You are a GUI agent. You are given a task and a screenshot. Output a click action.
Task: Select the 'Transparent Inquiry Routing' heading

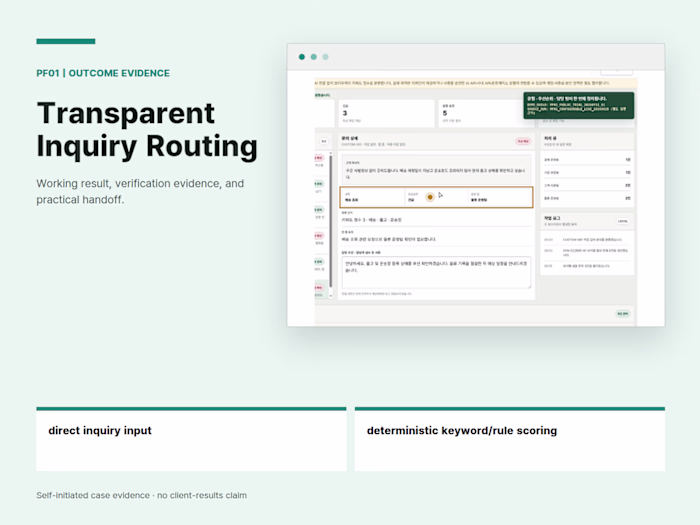(147, 129)
